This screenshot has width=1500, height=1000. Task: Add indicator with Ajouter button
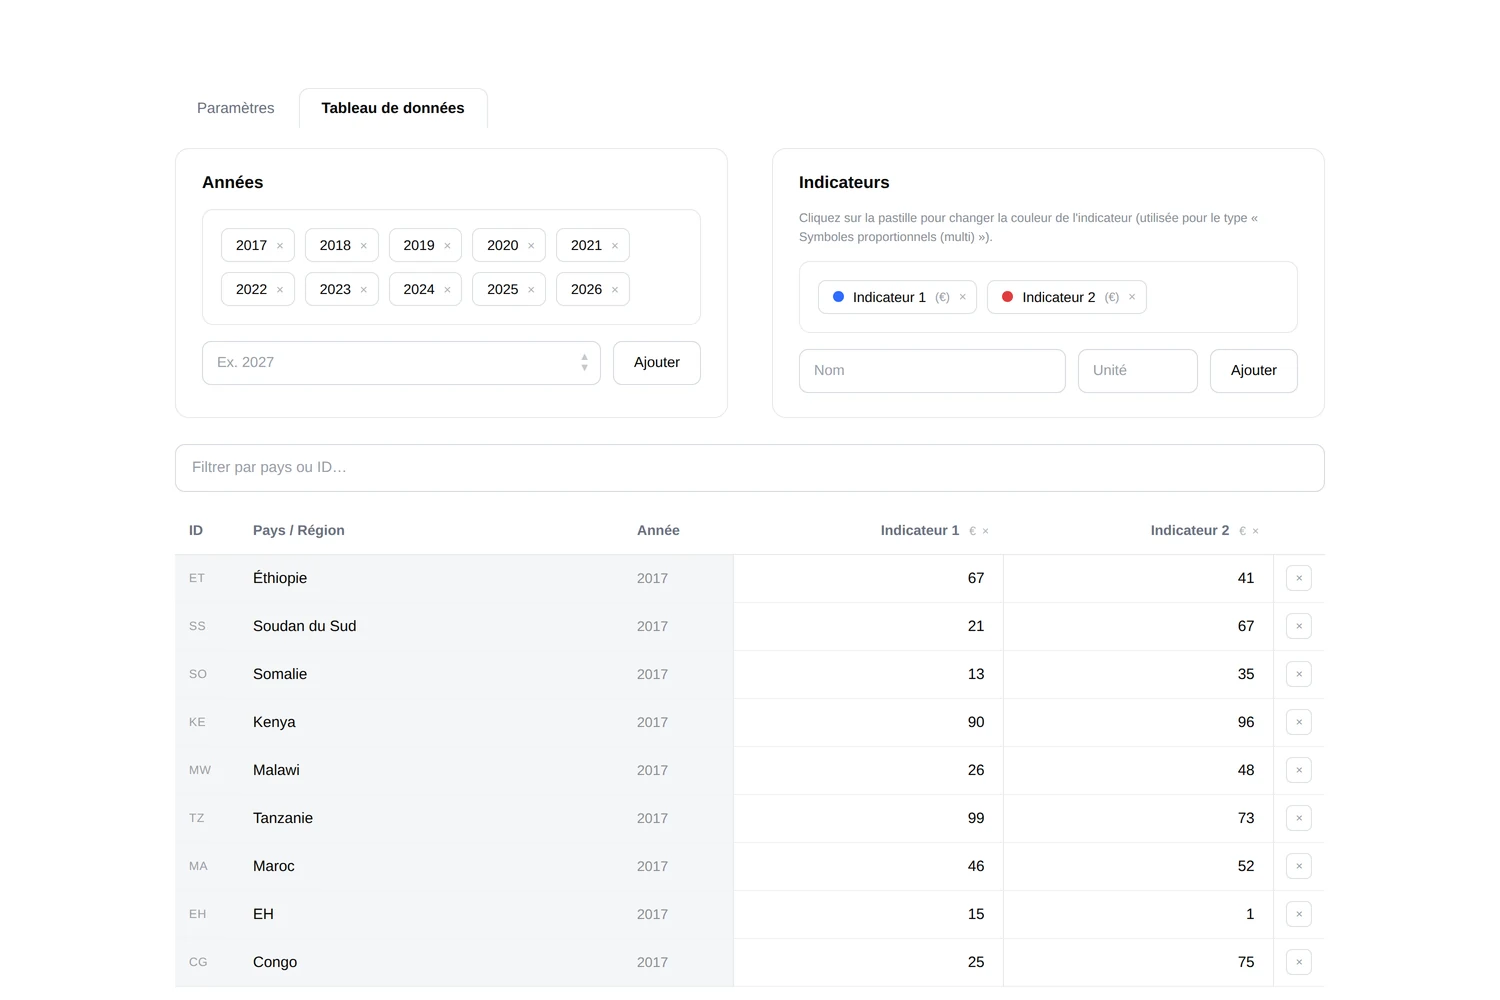(1254, 371)
